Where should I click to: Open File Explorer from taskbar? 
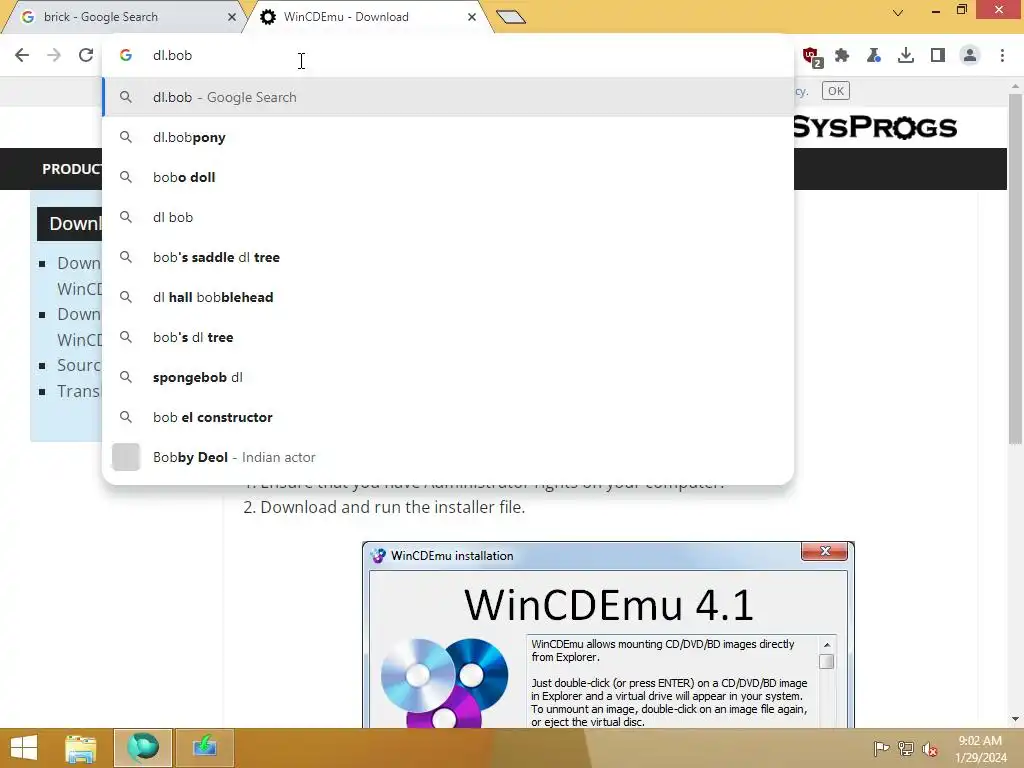pos(81,748)
